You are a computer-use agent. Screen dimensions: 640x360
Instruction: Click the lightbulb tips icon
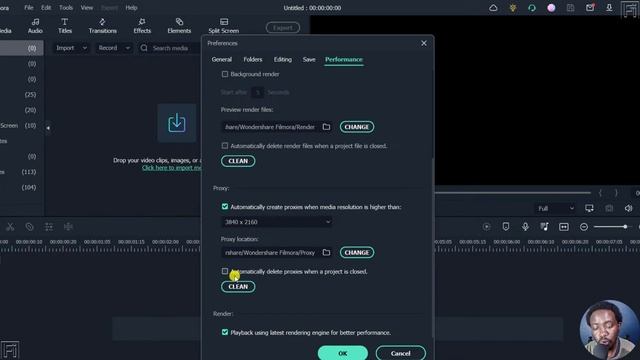point(513,8)
